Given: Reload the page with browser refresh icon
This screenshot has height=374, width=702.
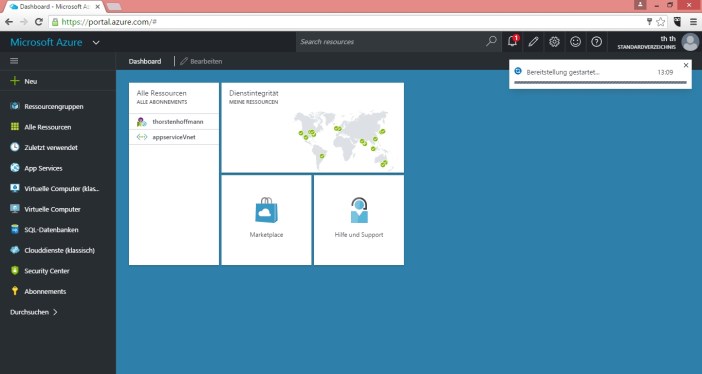Looking at the screenshot, I should tap(39, 21).
